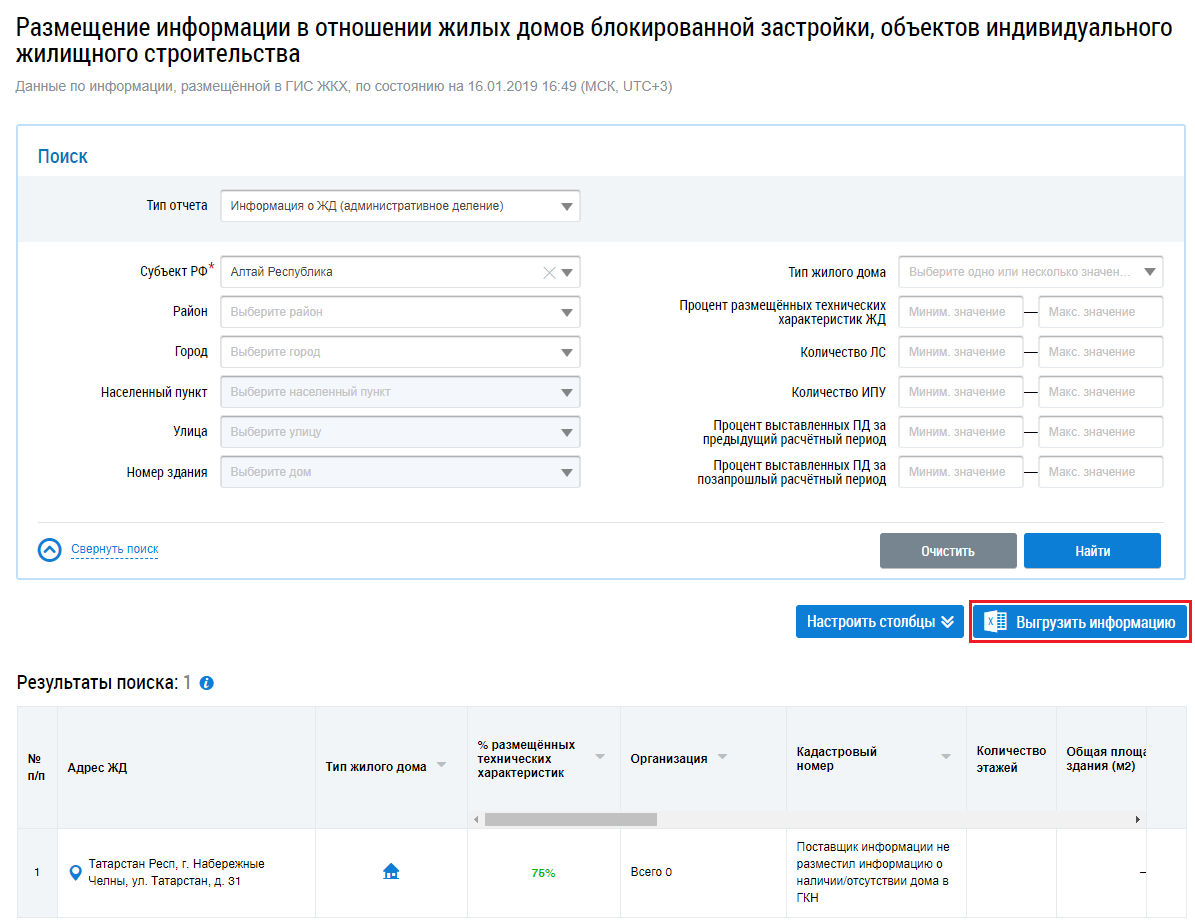The image size is (1195, 924).
Task: Open Настроить столбцы column settings
Action: pyautogui.click(x=879, y=622)
